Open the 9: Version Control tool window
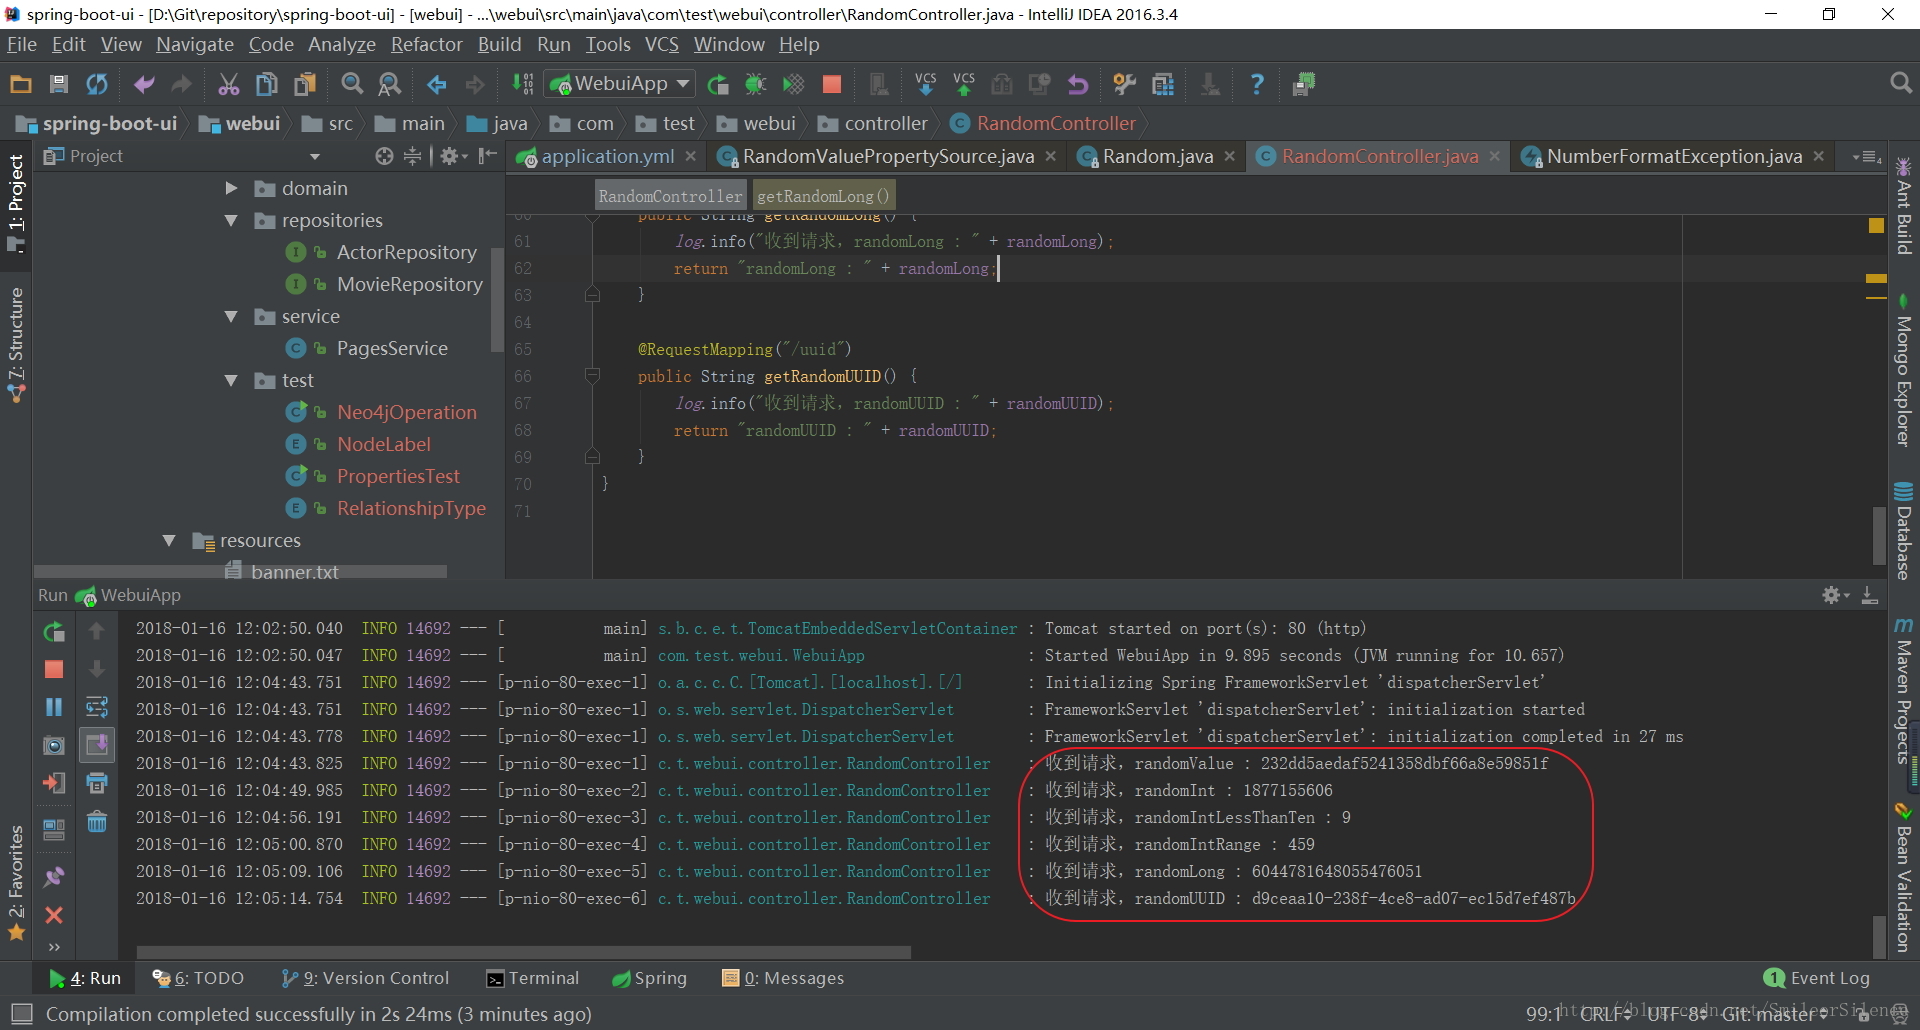The image size is (1920, 1030). point(366,978)
